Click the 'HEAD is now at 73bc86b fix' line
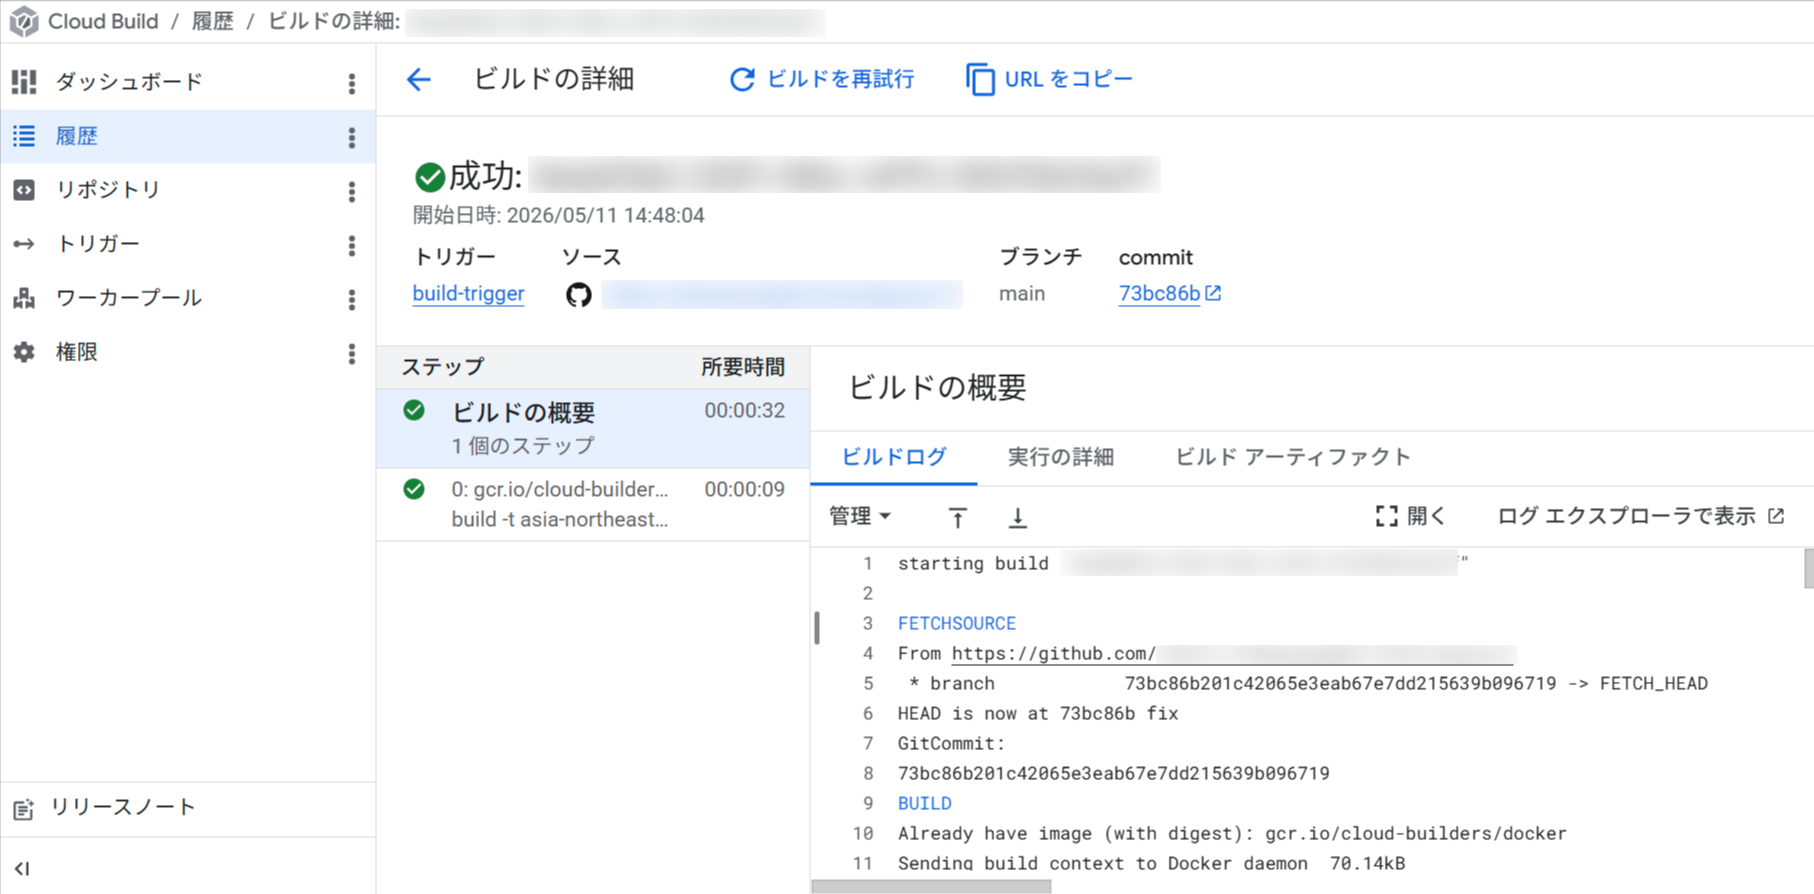This screenshot has height=894, width=1814. [x=1038, y=714]
